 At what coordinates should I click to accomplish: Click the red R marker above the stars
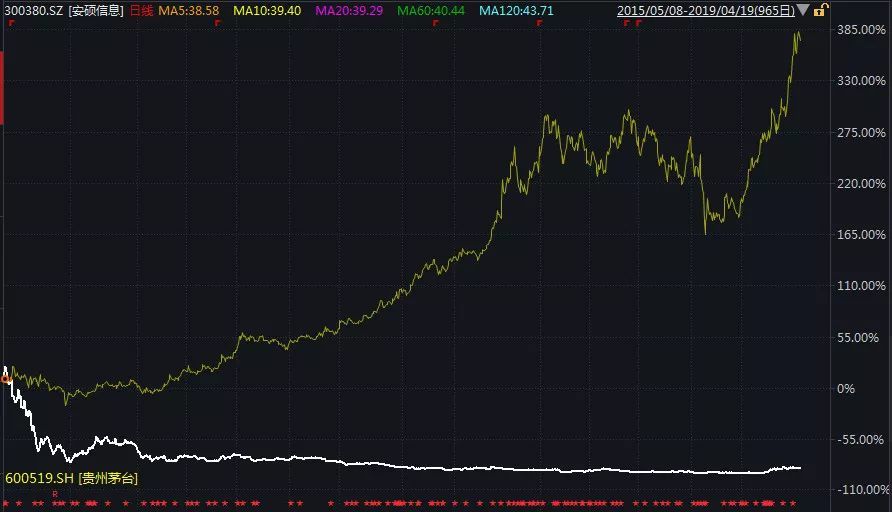55,494
